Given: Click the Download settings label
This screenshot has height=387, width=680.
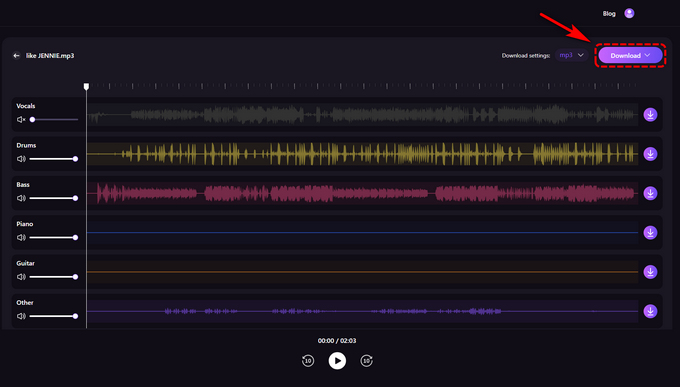Looking at the screenshot, I should point(526,56).
